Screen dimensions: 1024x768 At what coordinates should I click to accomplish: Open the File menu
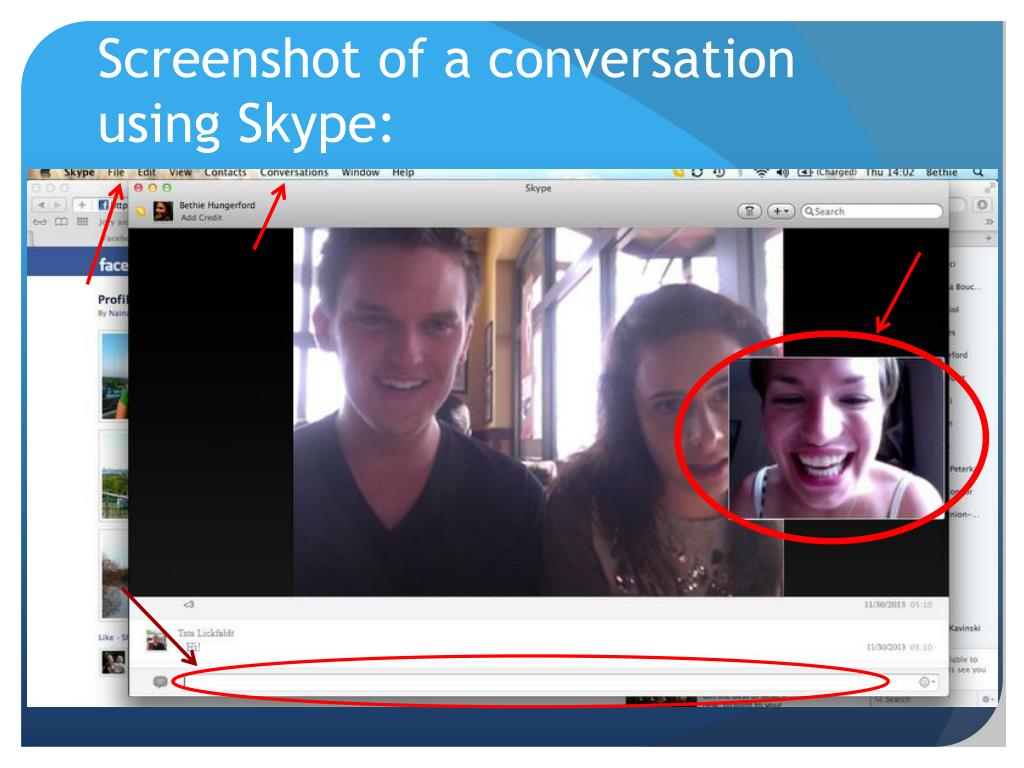[x=116, y=172]
